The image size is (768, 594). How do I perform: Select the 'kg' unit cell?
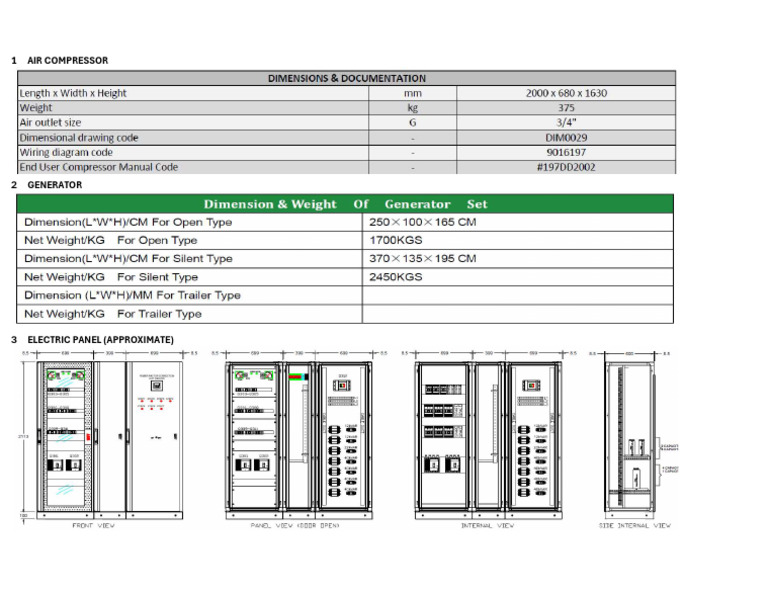pyautogui.click(x=412, y=108)
